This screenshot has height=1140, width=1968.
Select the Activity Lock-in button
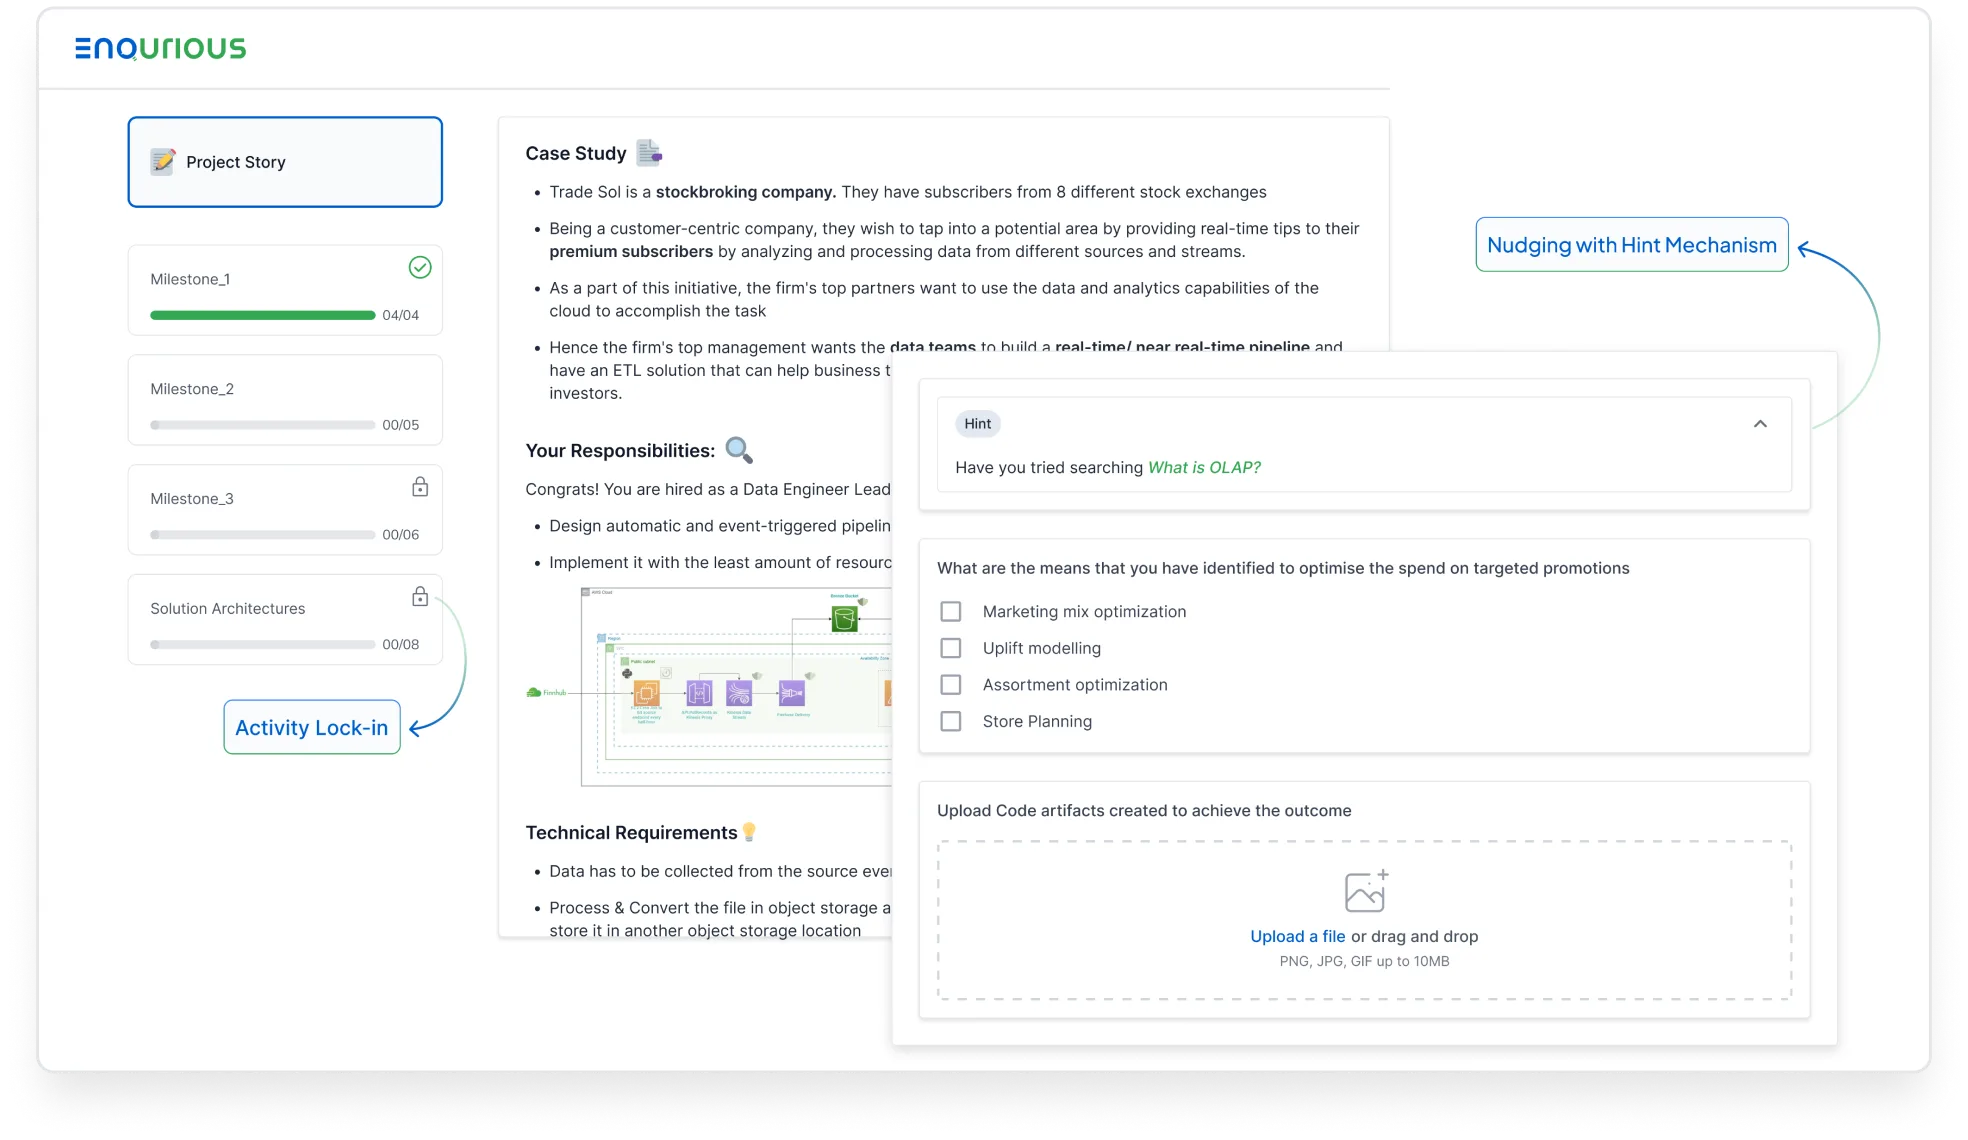pos(311,726)
